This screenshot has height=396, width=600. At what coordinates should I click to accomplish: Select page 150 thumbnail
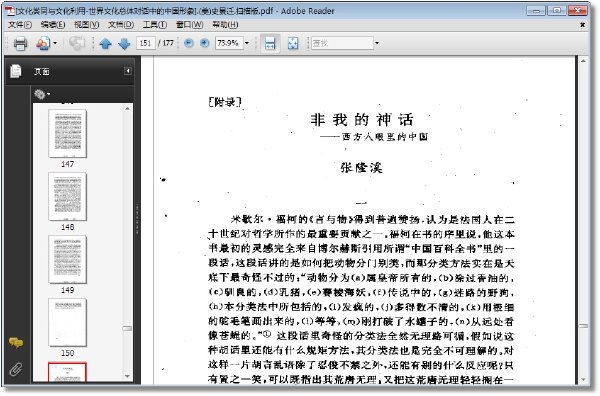point(67,323)
